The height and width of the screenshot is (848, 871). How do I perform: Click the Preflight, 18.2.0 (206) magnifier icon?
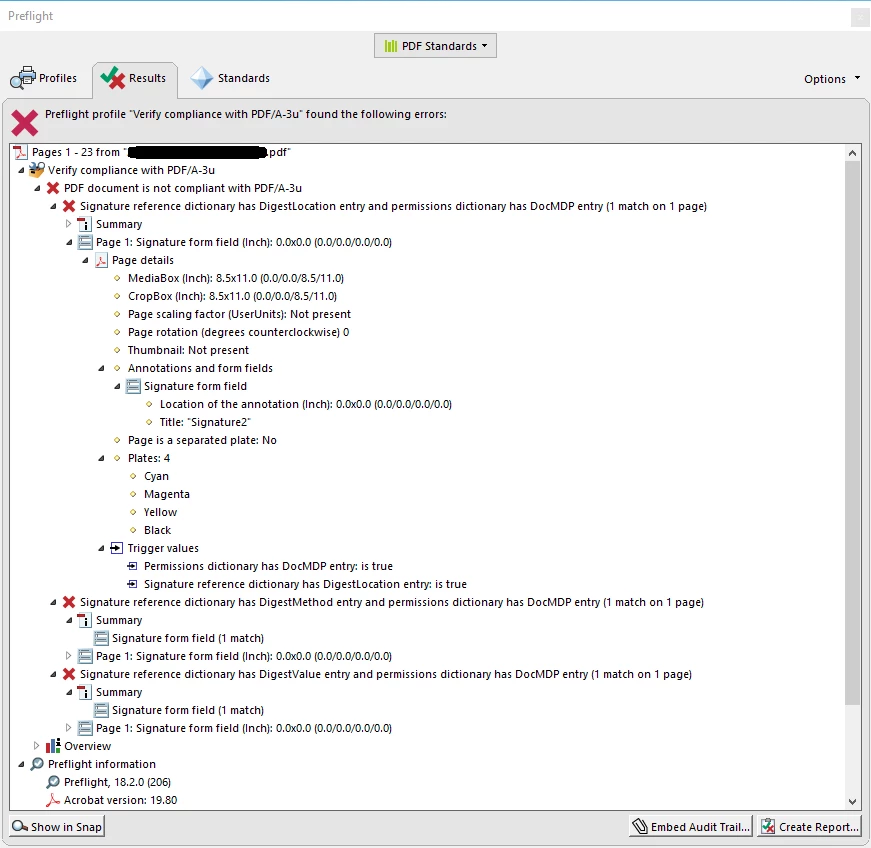tap(53, 782)
